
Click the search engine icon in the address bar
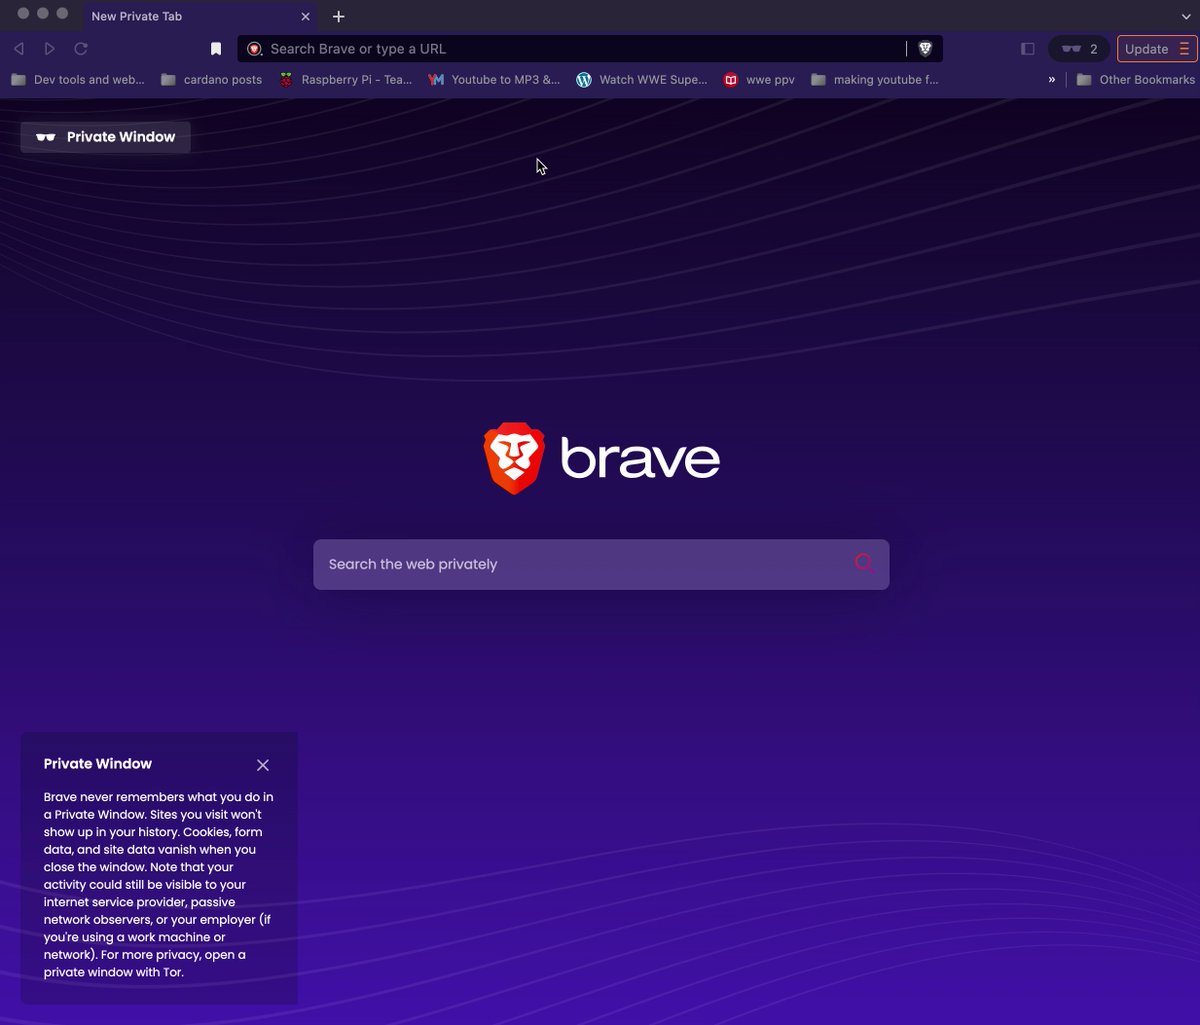(255, 48)
